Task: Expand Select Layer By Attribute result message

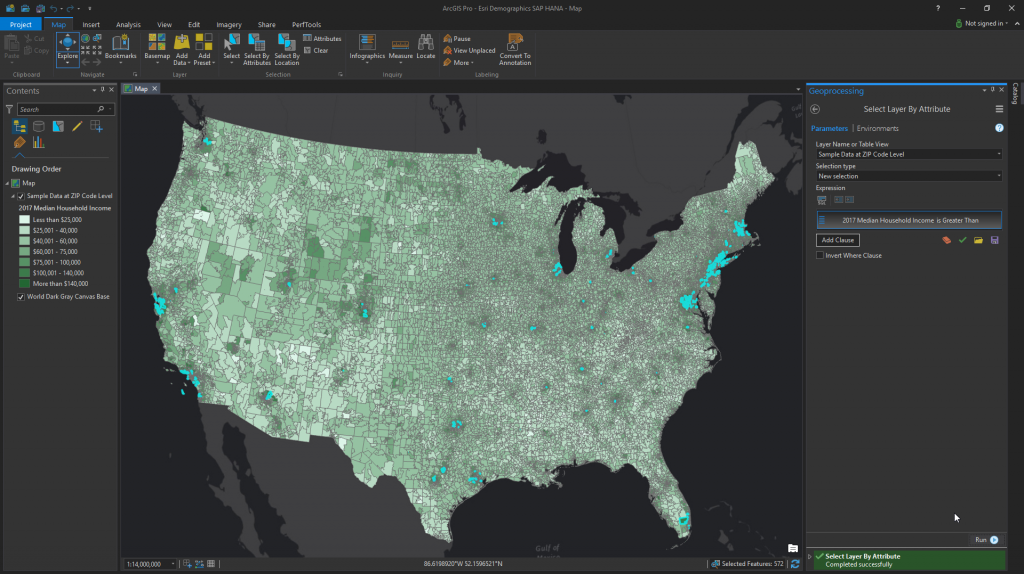Action: pos(810,556)
